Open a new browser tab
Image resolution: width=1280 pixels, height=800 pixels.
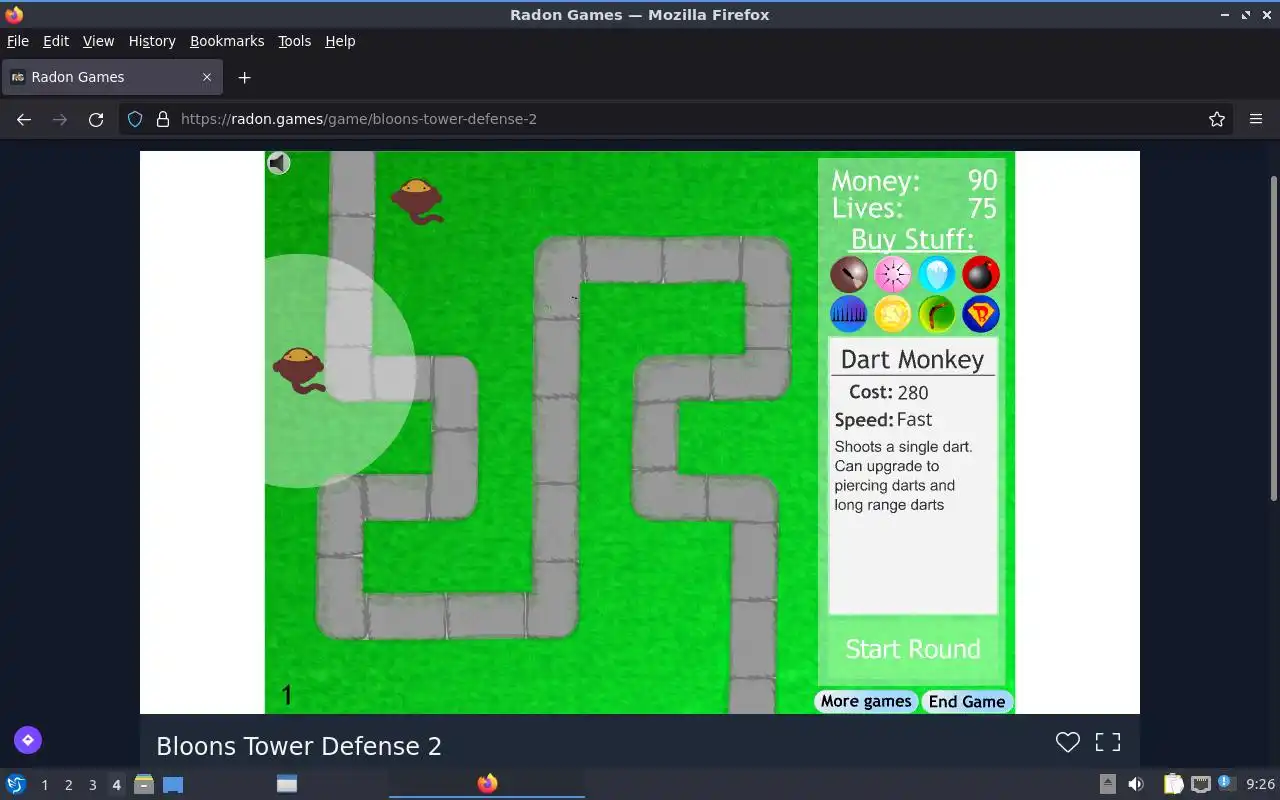[244, 77]
